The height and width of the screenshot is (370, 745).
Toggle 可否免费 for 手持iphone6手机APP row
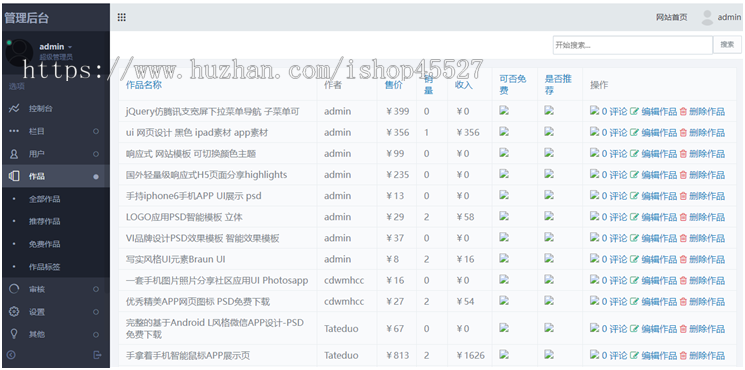point(504,195)
